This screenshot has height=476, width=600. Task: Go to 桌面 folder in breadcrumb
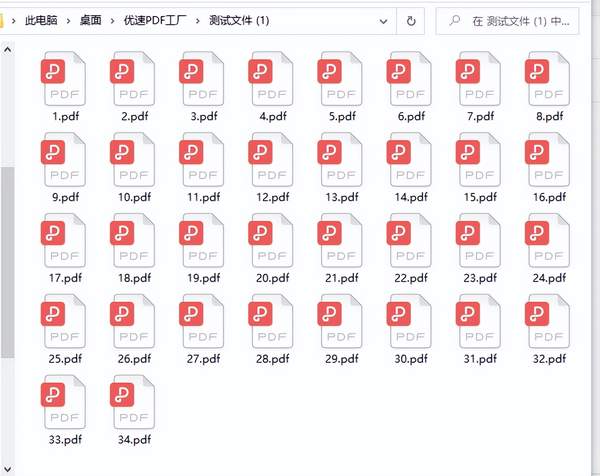pos(91,20)
